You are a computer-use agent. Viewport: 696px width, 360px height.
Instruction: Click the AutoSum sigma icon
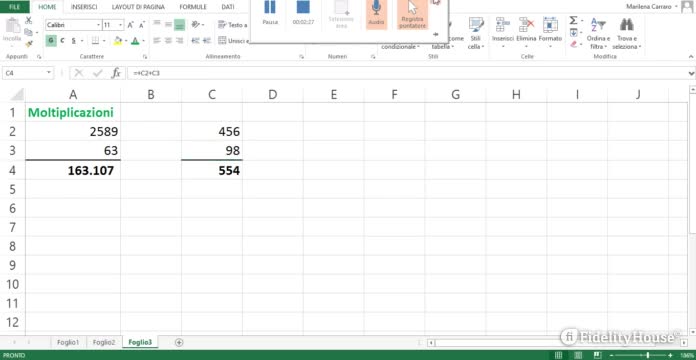(573, 20)
